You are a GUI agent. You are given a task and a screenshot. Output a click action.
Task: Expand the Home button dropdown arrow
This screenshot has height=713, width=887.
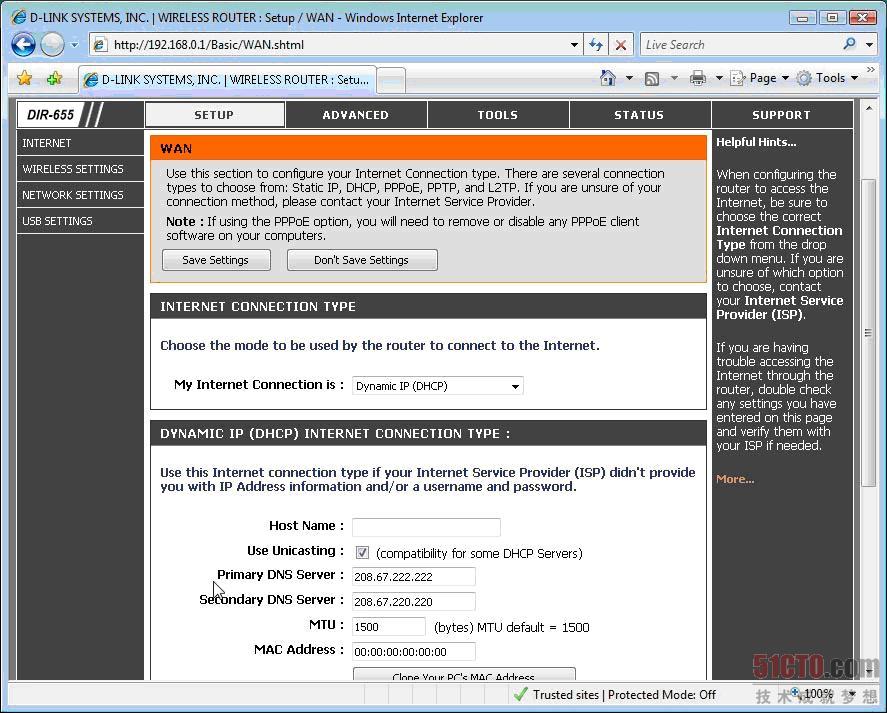click(x=629, y=78)
